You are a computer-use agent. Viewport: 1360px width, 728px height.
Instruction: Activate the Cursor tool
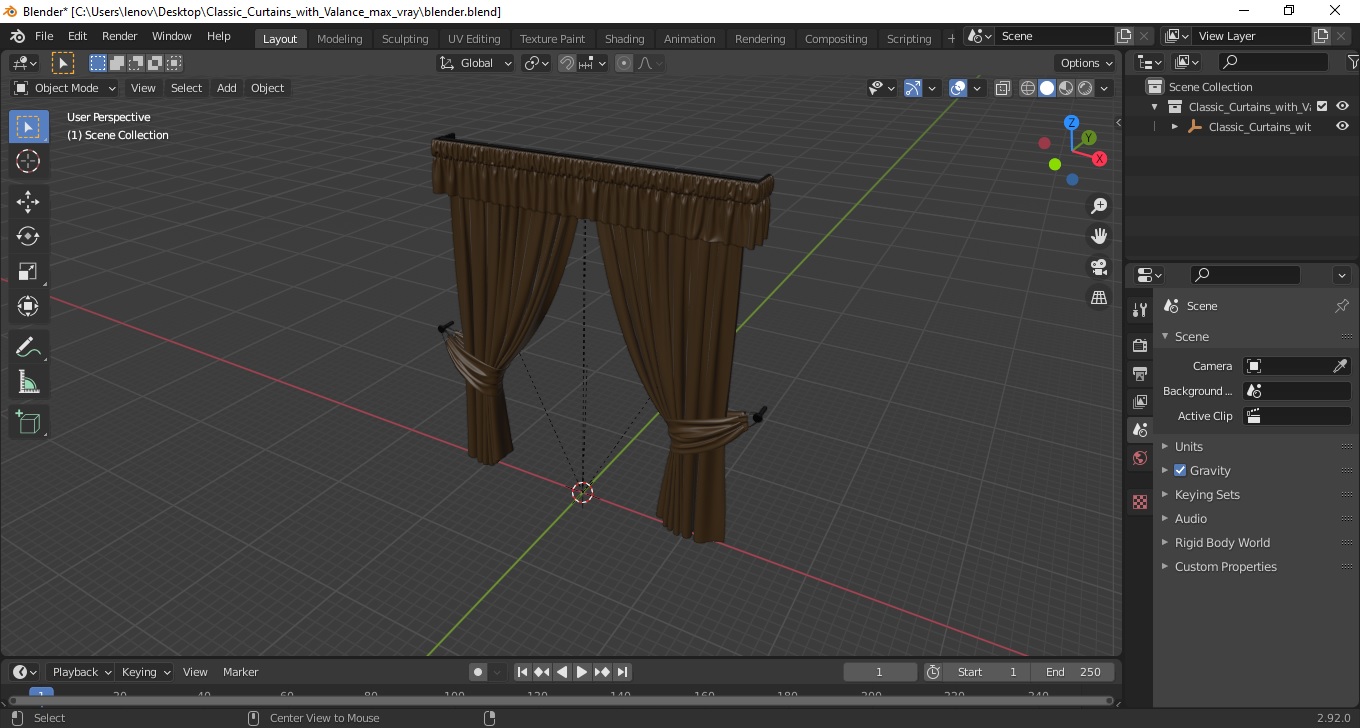[28, 161]
